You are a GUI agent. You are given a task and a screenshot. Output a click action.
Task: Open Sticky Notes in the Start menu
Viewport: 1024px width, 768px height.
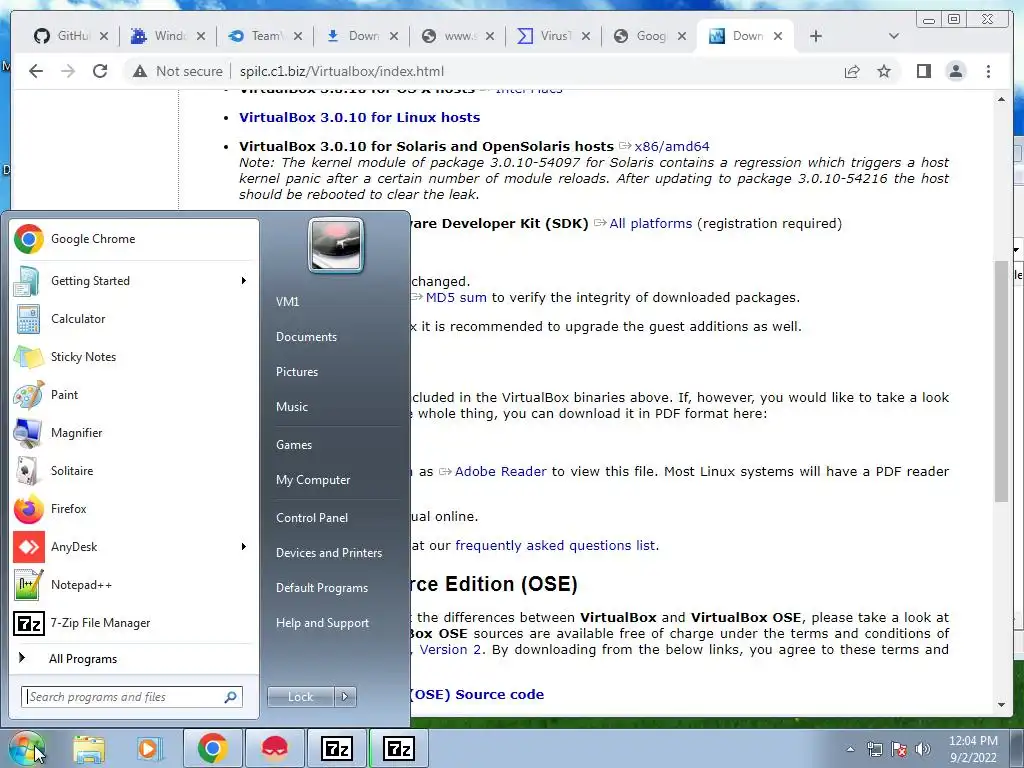tap(133, 357)
